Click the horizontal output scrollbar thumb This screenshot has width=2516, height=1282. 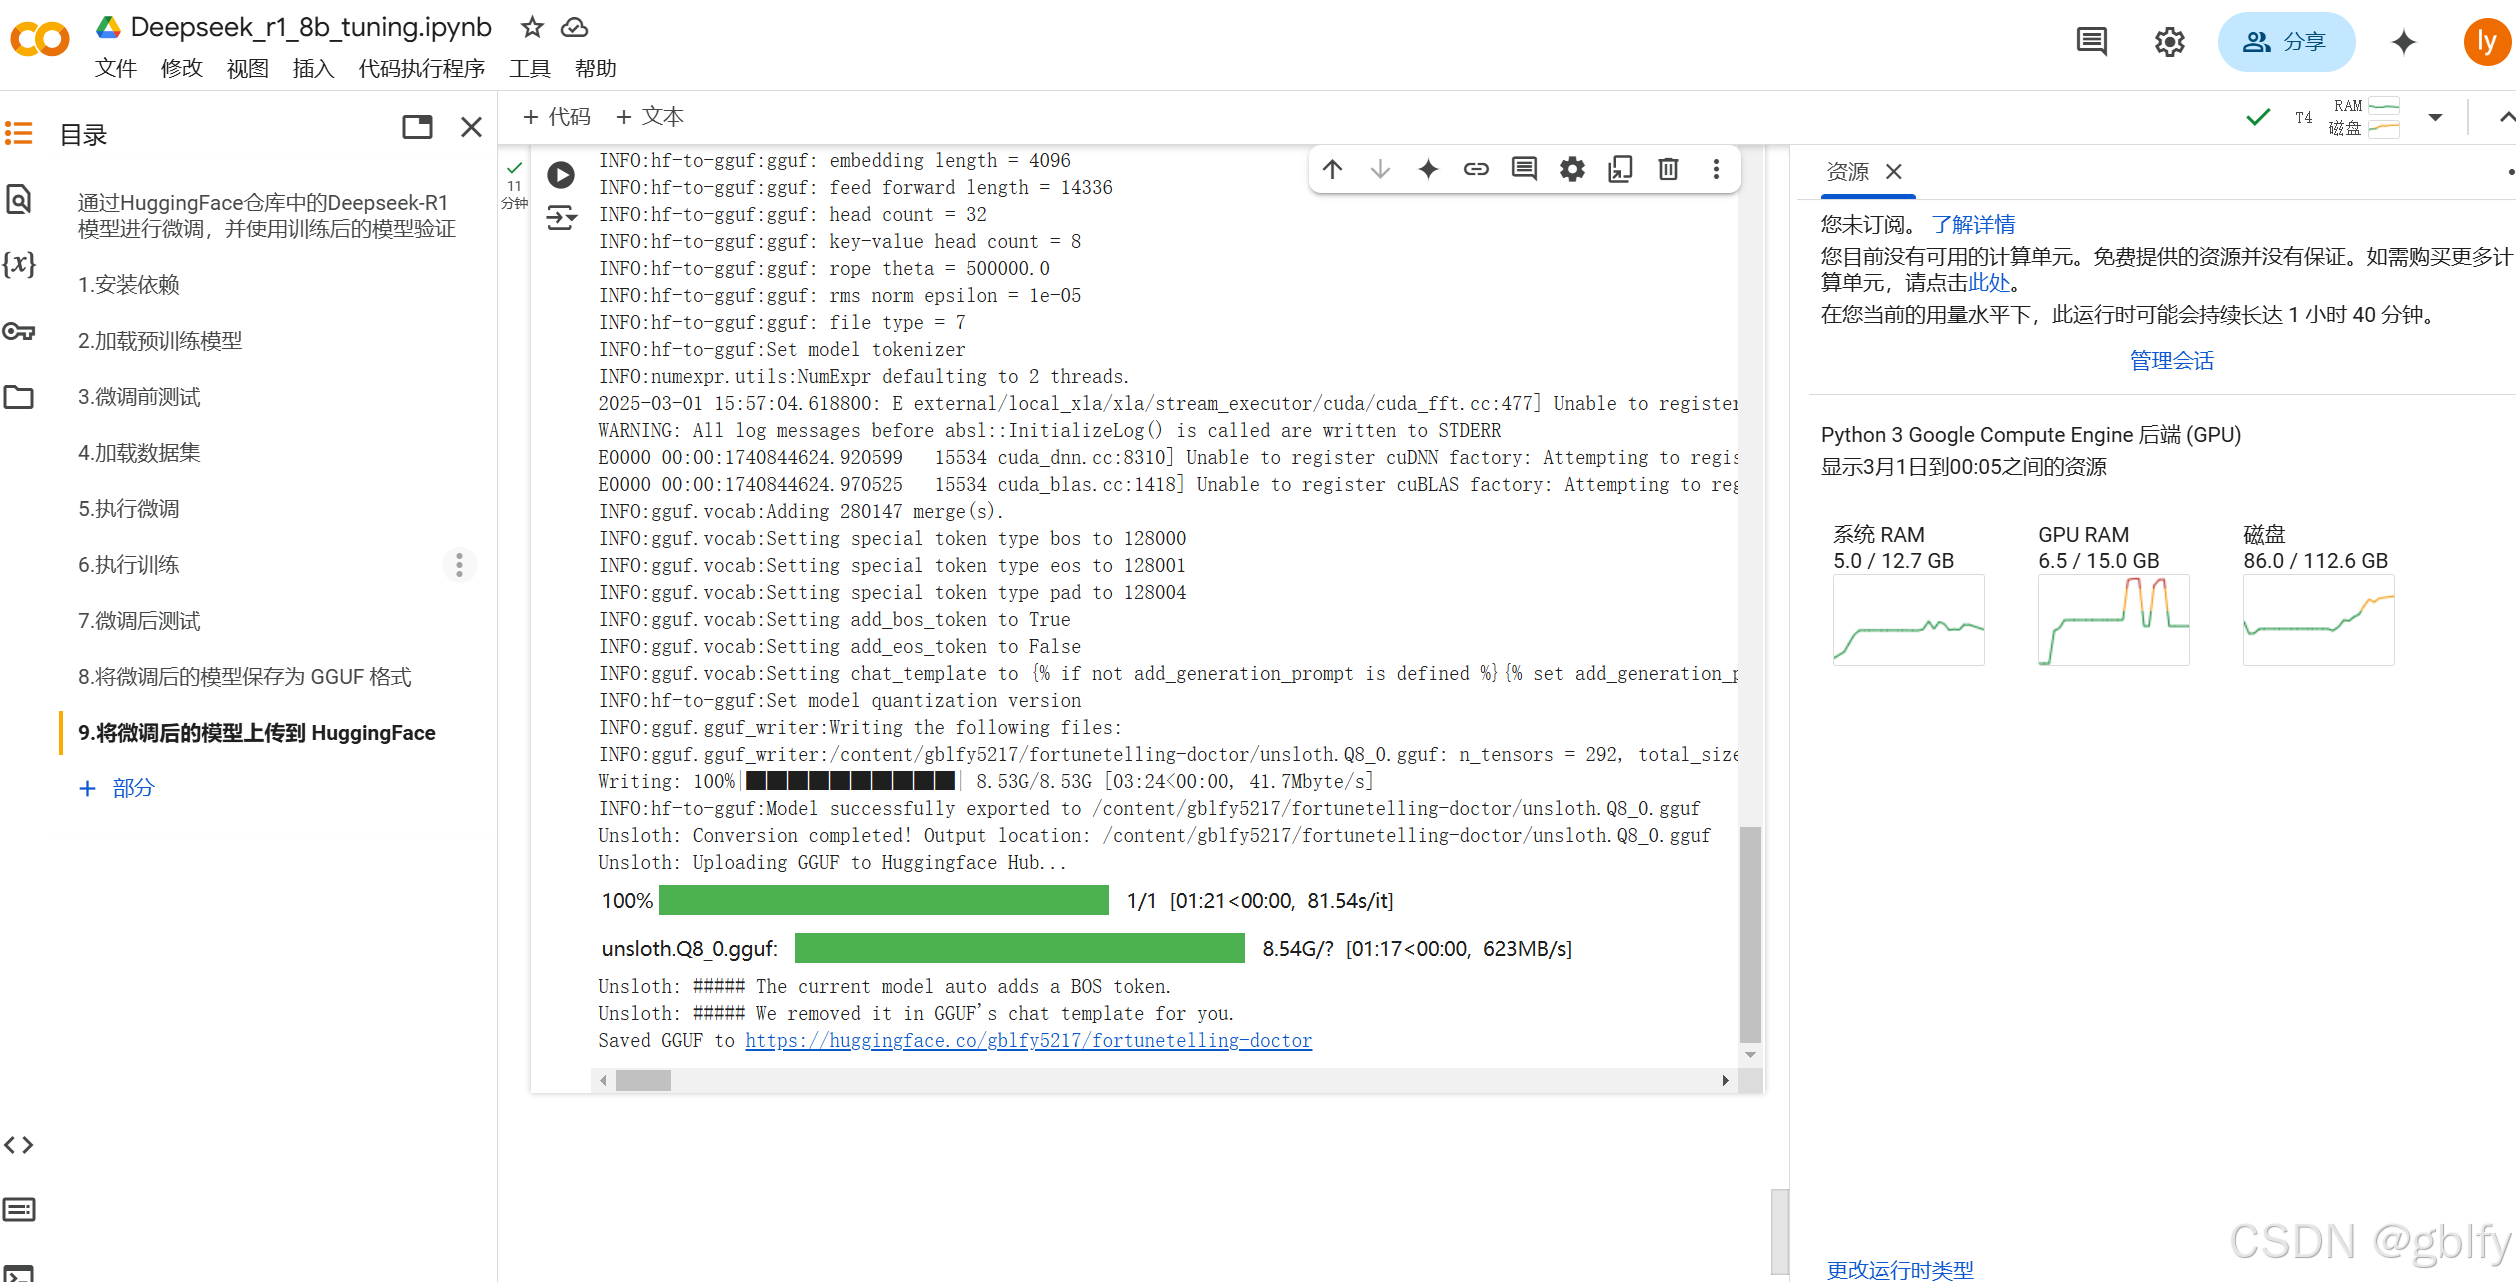643,1080
